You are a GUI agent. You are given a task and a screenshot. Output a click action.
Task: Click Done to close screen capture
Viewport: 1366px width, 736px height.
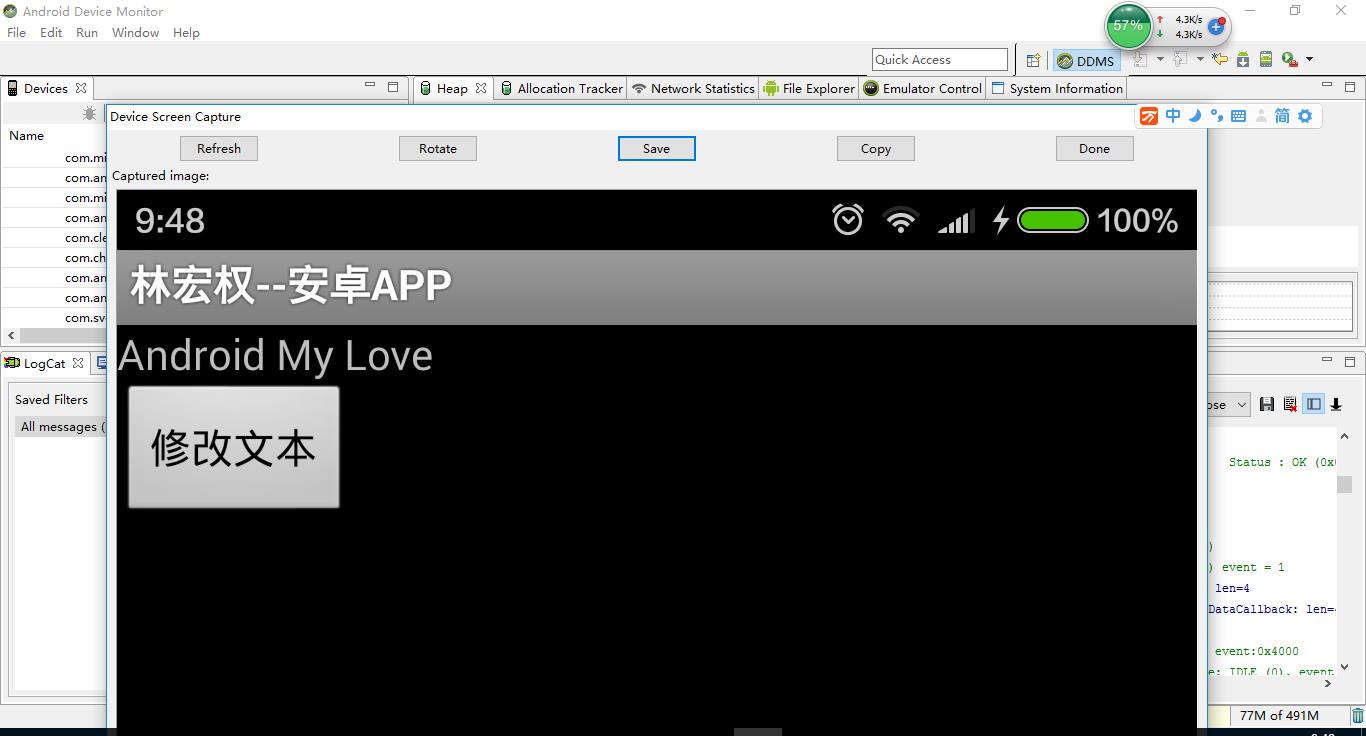coord(1095,148)
